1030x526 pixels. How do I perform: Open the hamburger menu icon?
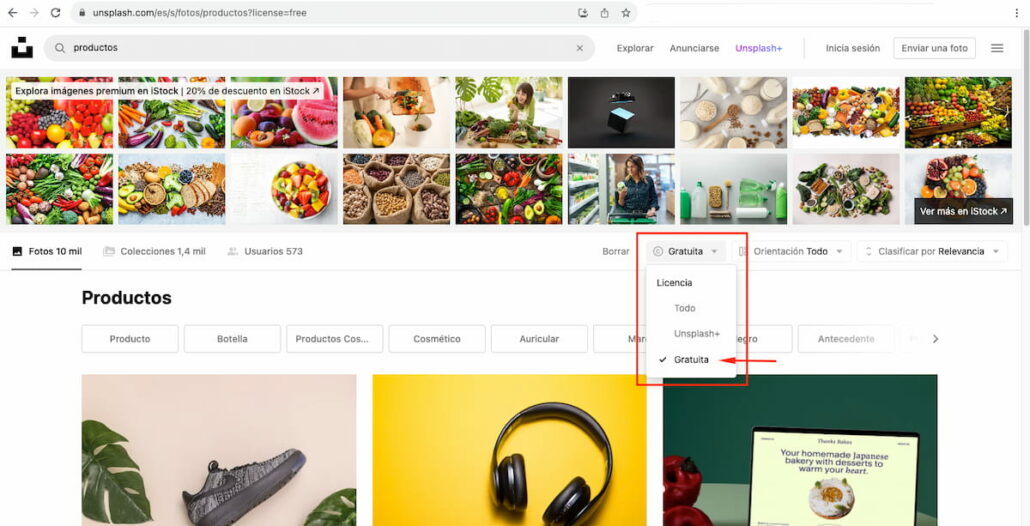(997, 48)
